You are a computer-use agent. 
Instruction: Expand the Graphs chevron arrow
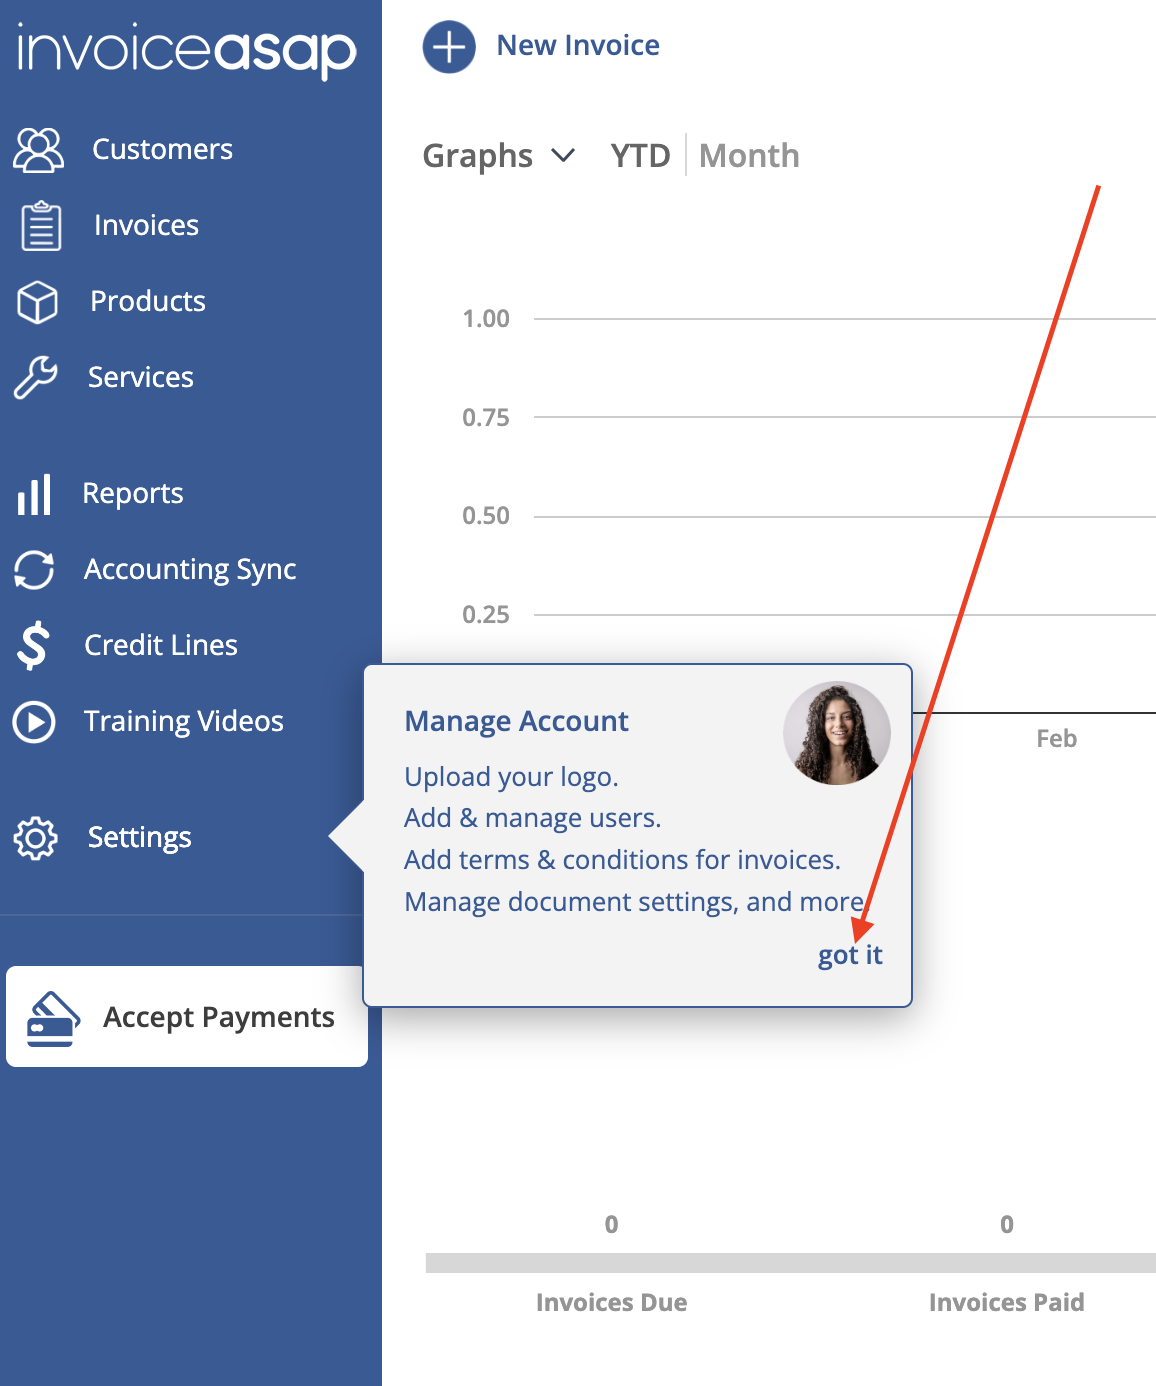click(x=565, y=156)
